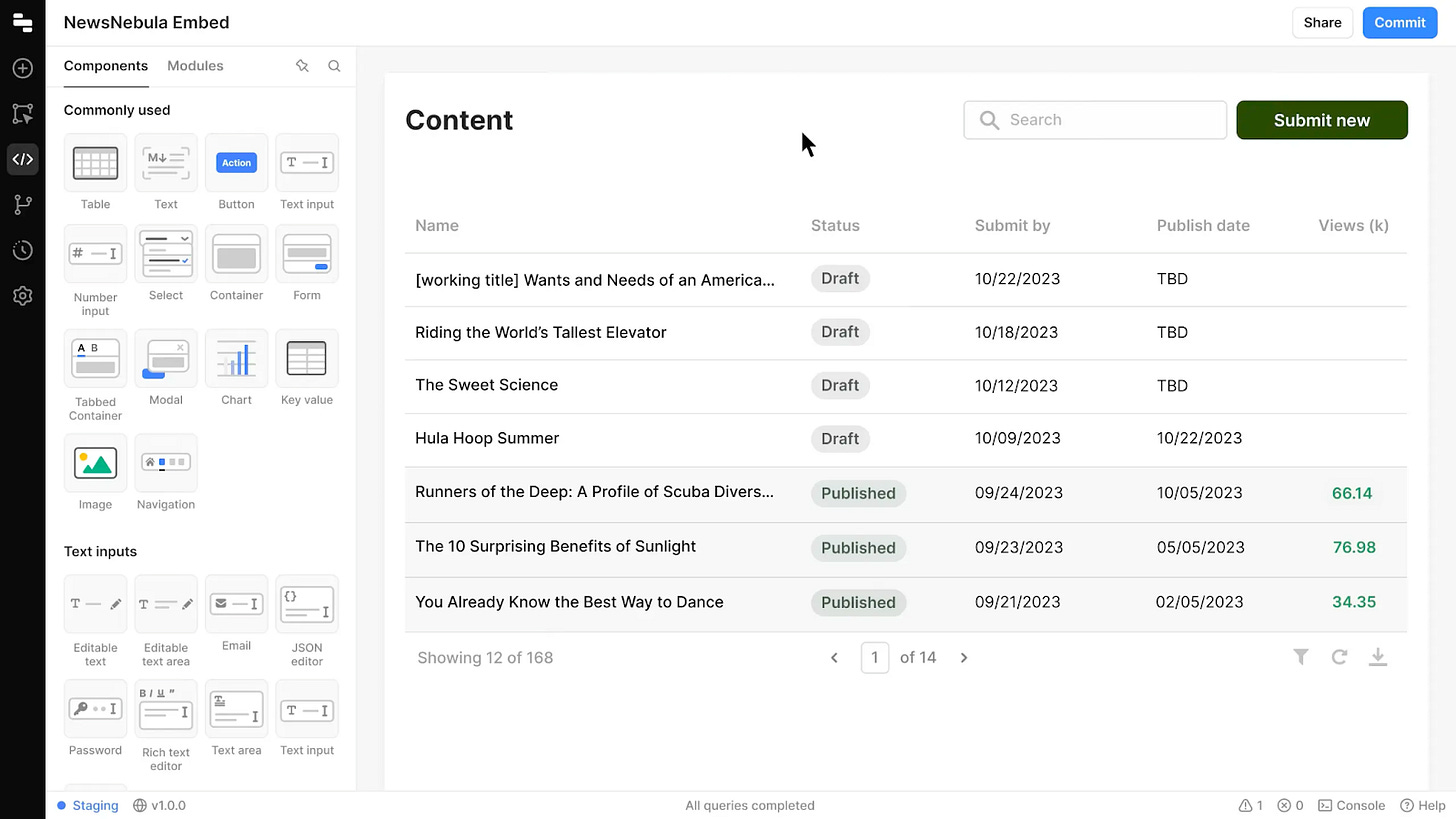Pin the components panel

click(x=302, y=66)
